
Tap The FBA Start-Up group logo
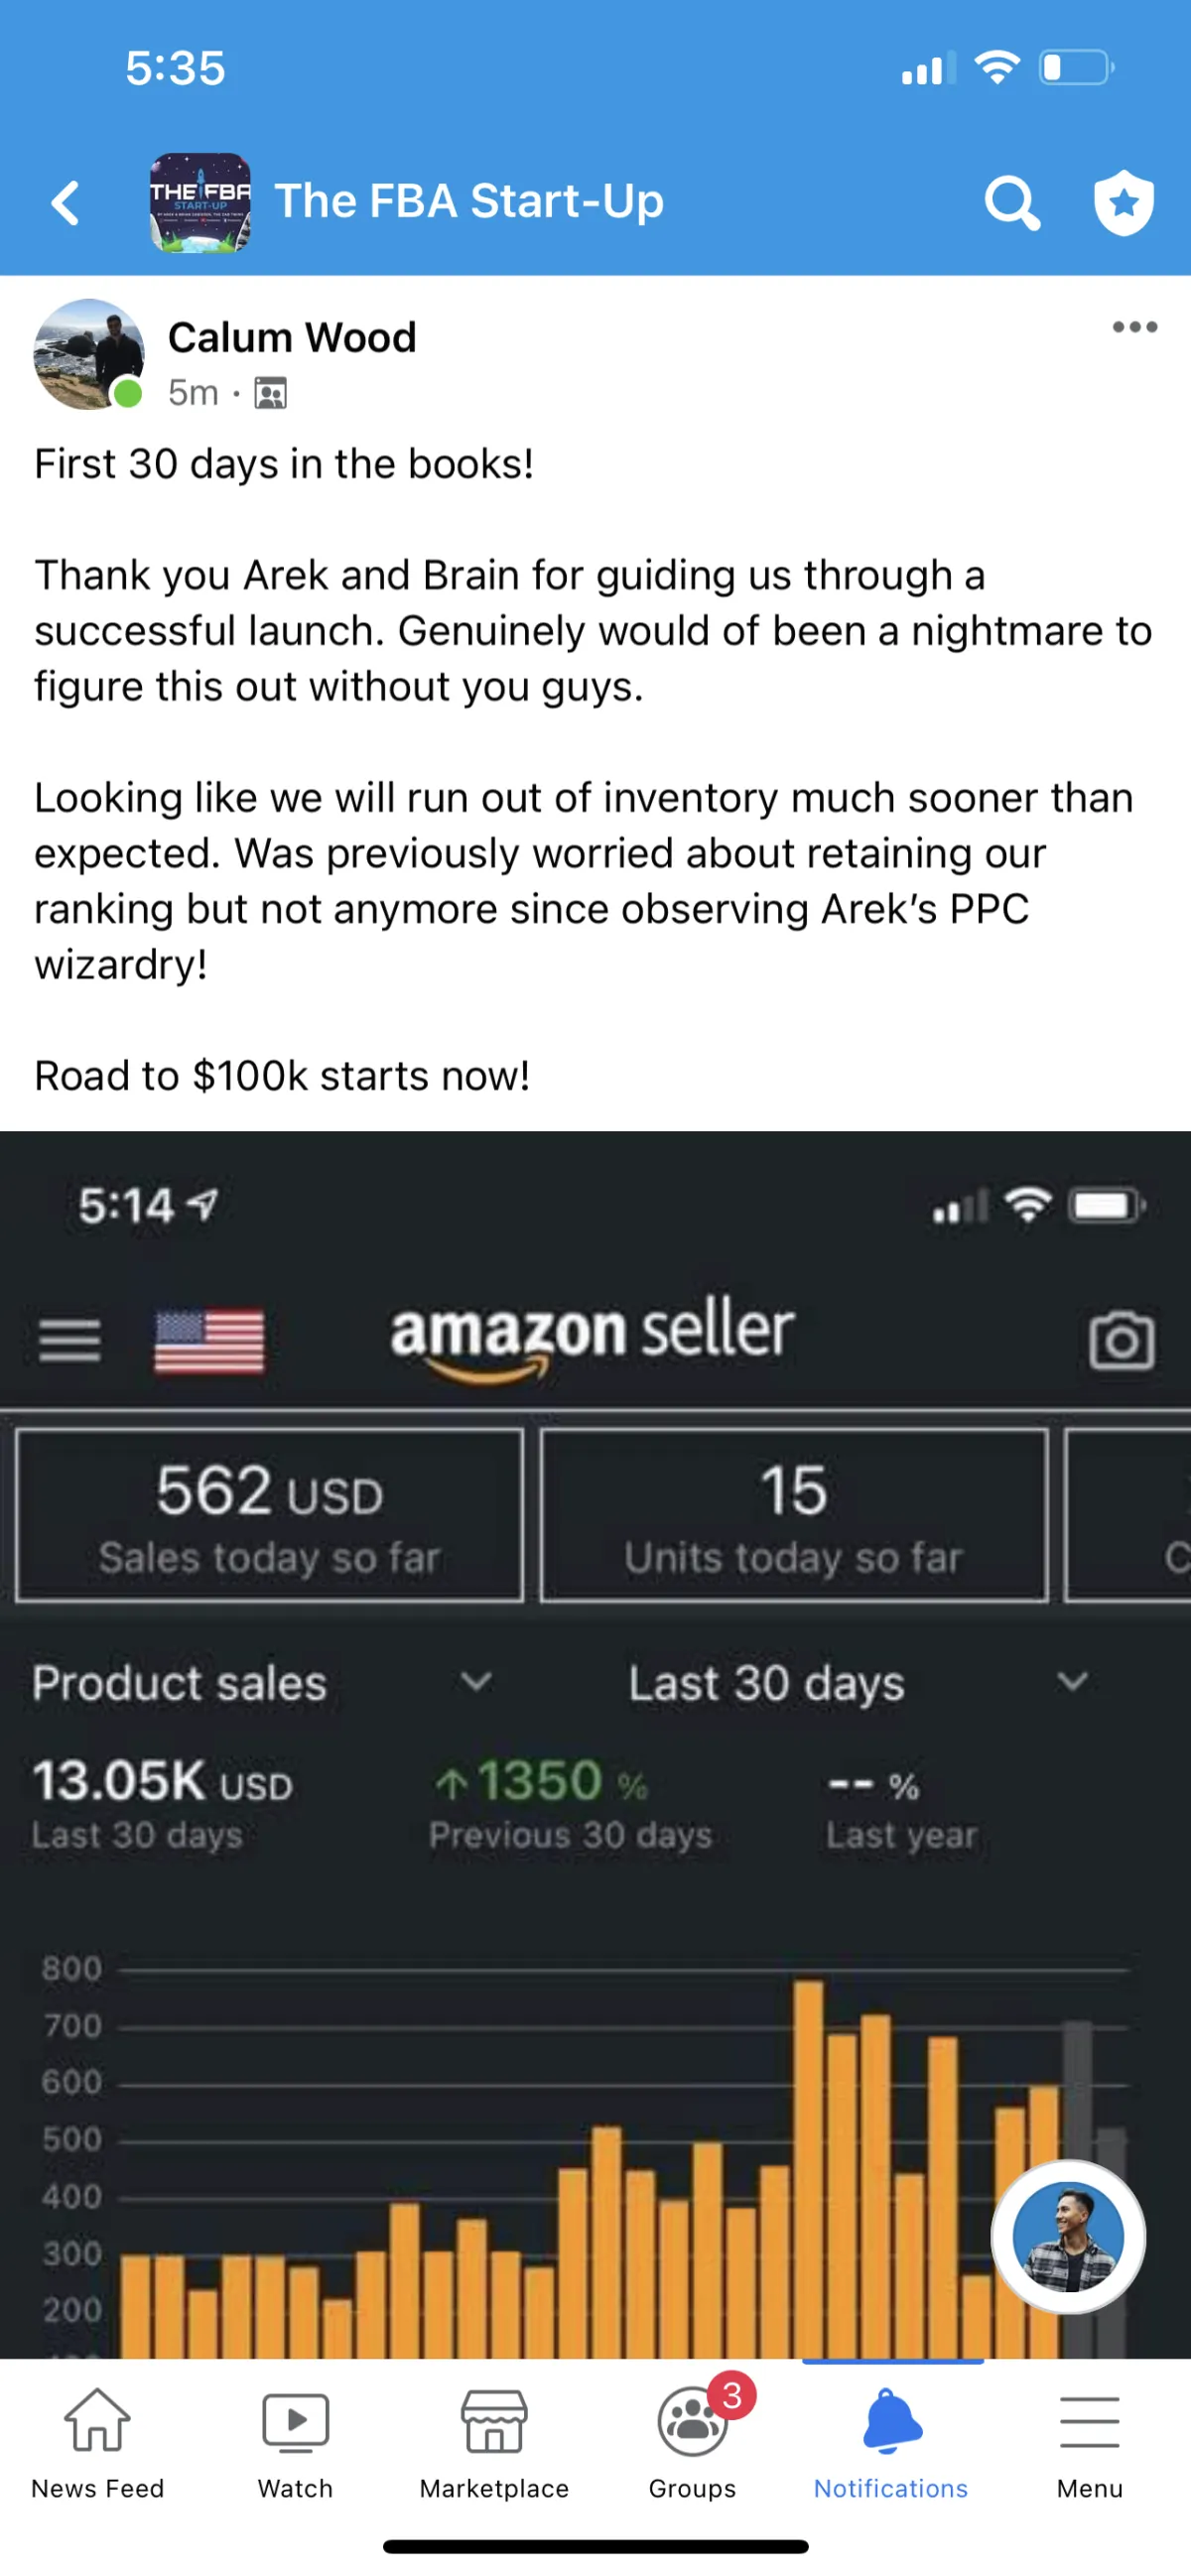pos(200,202)
